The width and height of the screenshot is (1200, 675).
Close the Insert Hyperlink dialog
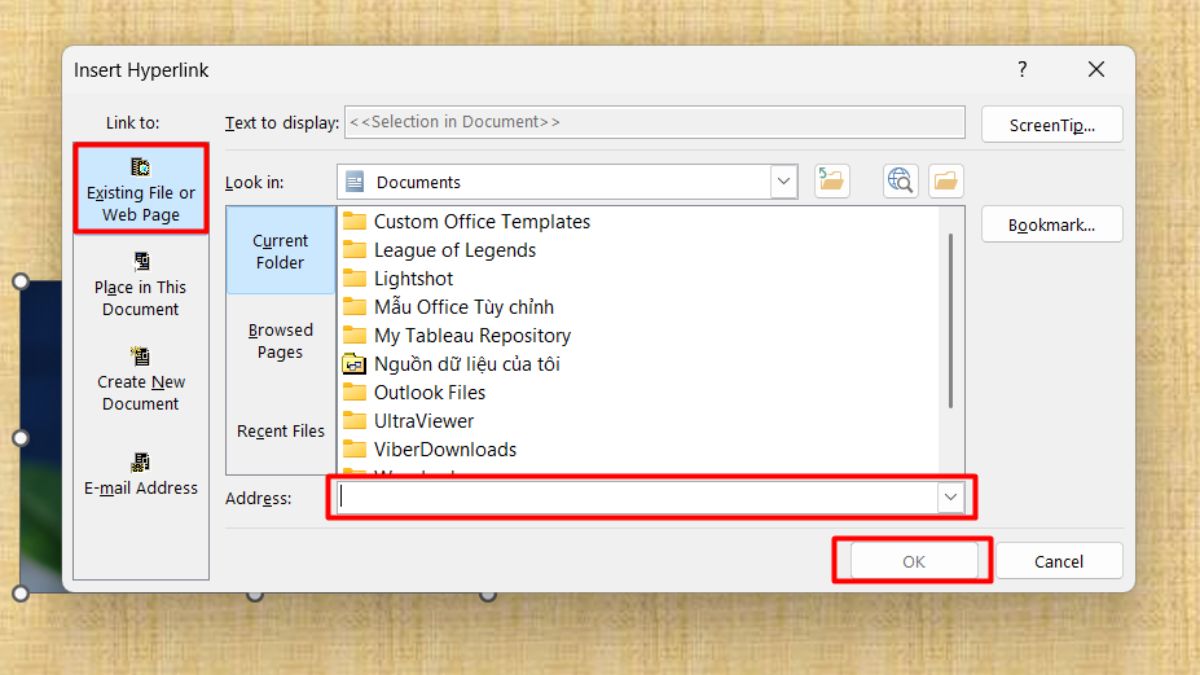click(x=1096, y=70)
